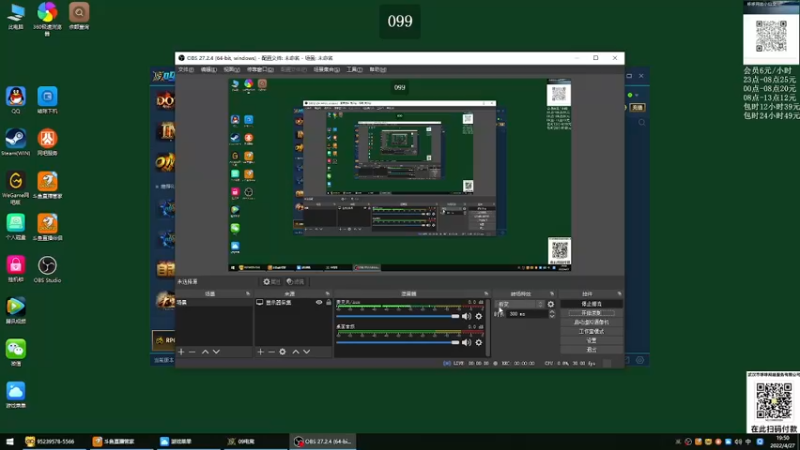The image size is (800, 450).
Task: Toggle eye visibility of display capture source
Action: 319,303
